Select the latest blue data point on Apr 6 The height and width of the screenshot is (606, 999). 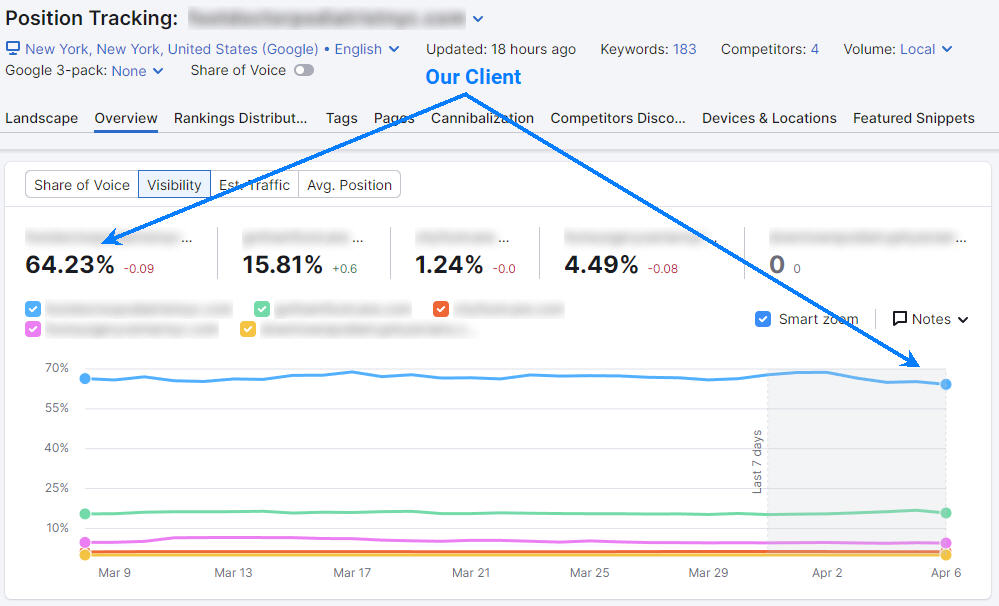[x=945, y=384]
